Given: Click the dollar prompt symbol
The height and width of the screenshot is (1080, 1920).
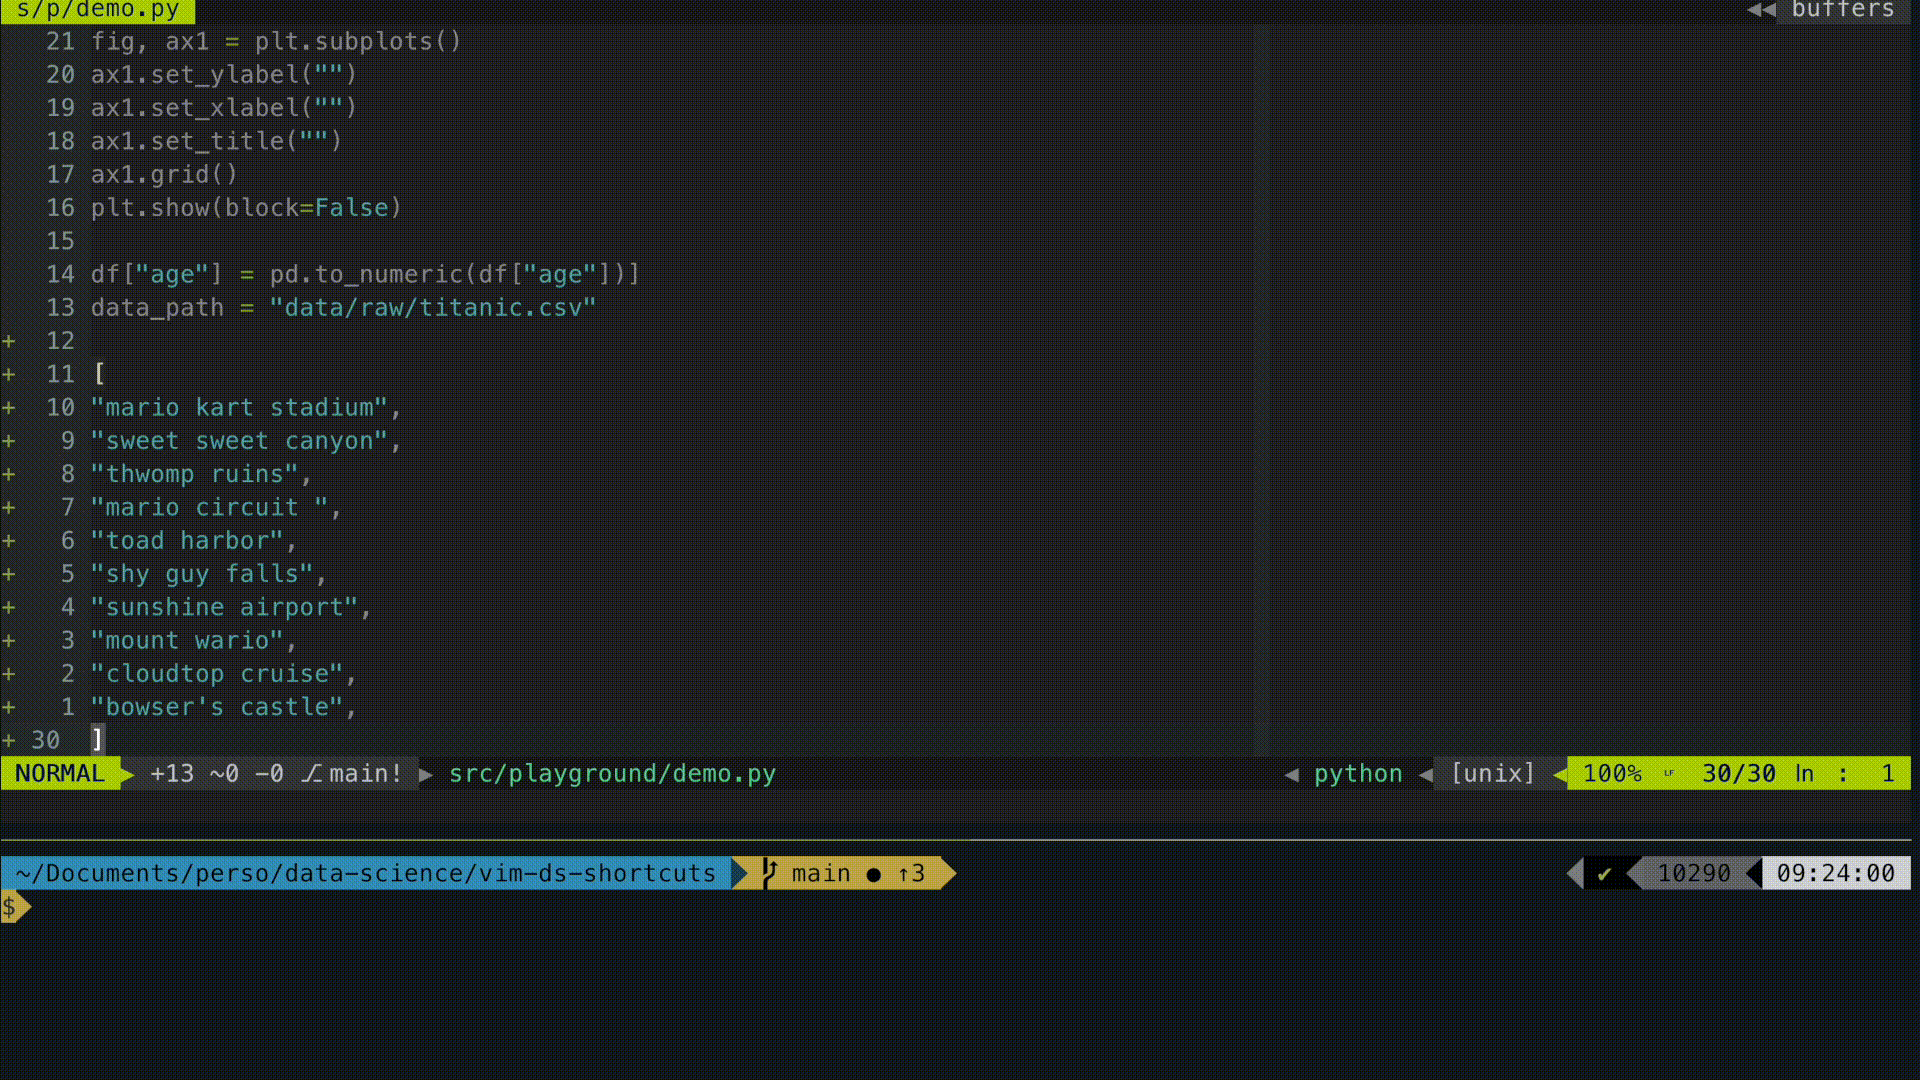Looking at the screenshot, I should 10,907.
